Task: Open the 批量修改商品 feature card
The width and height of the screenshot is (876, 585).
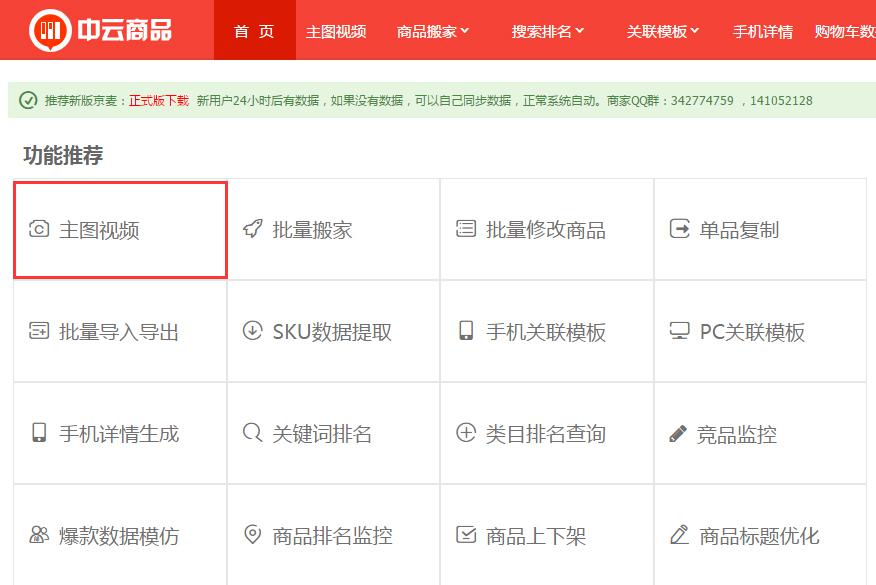Action: 547,230
